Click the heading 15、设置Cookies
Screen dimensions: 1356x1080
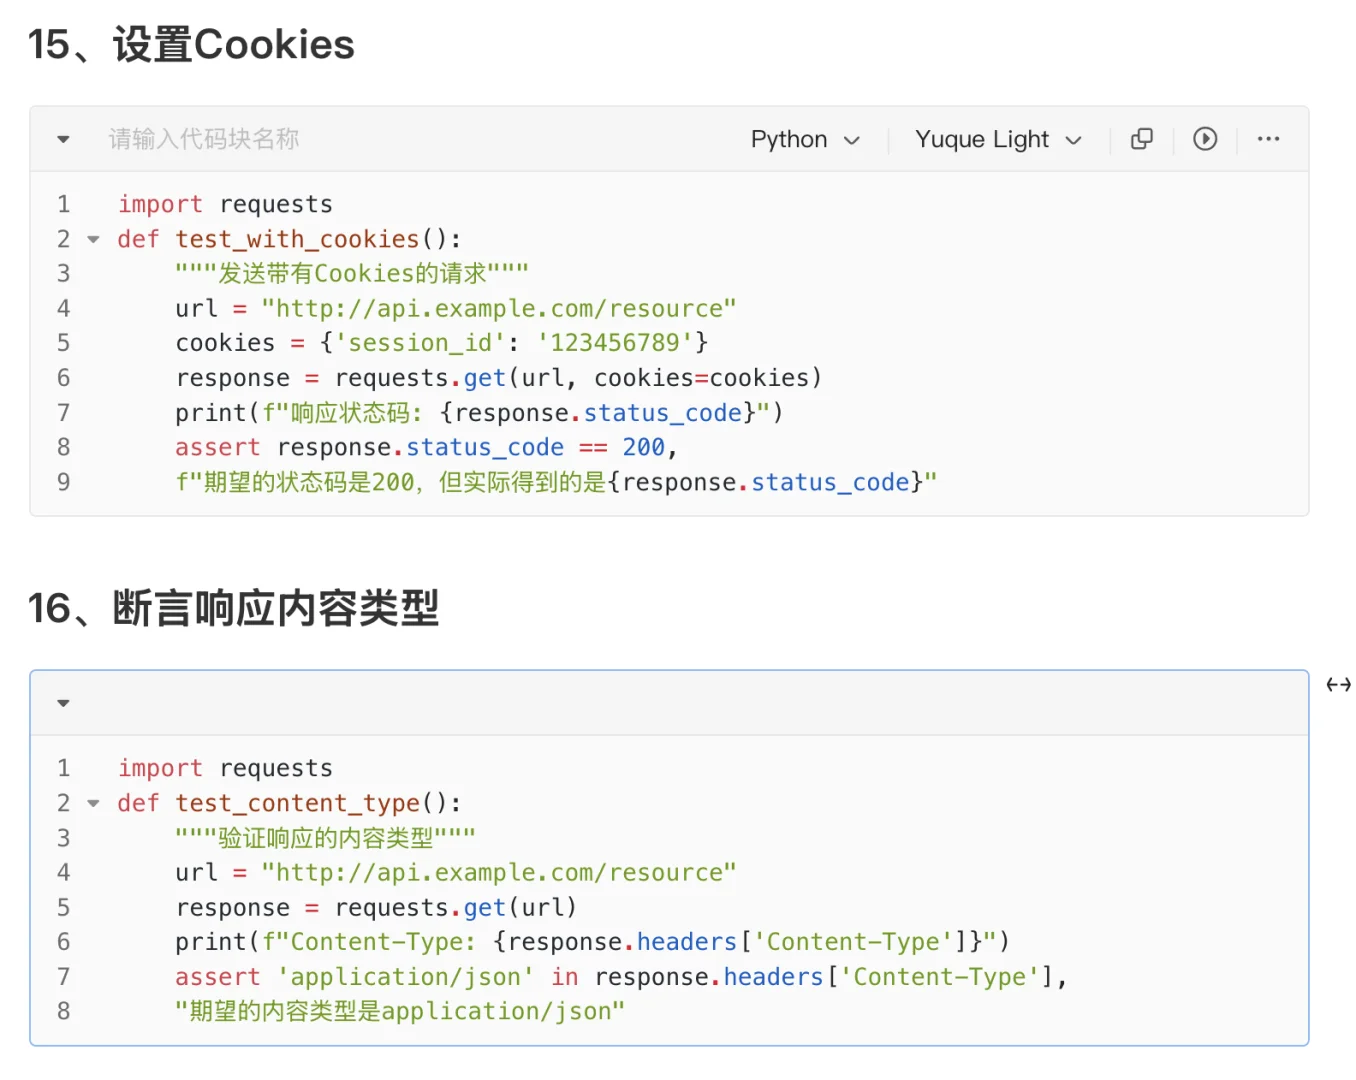(191, 45)
